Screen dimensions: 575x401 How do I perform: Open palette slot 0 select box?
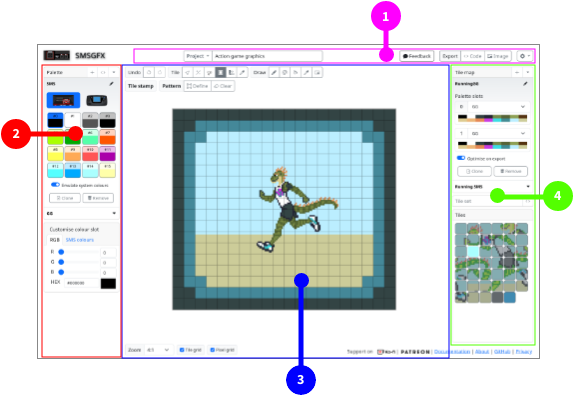coord(498,107)
